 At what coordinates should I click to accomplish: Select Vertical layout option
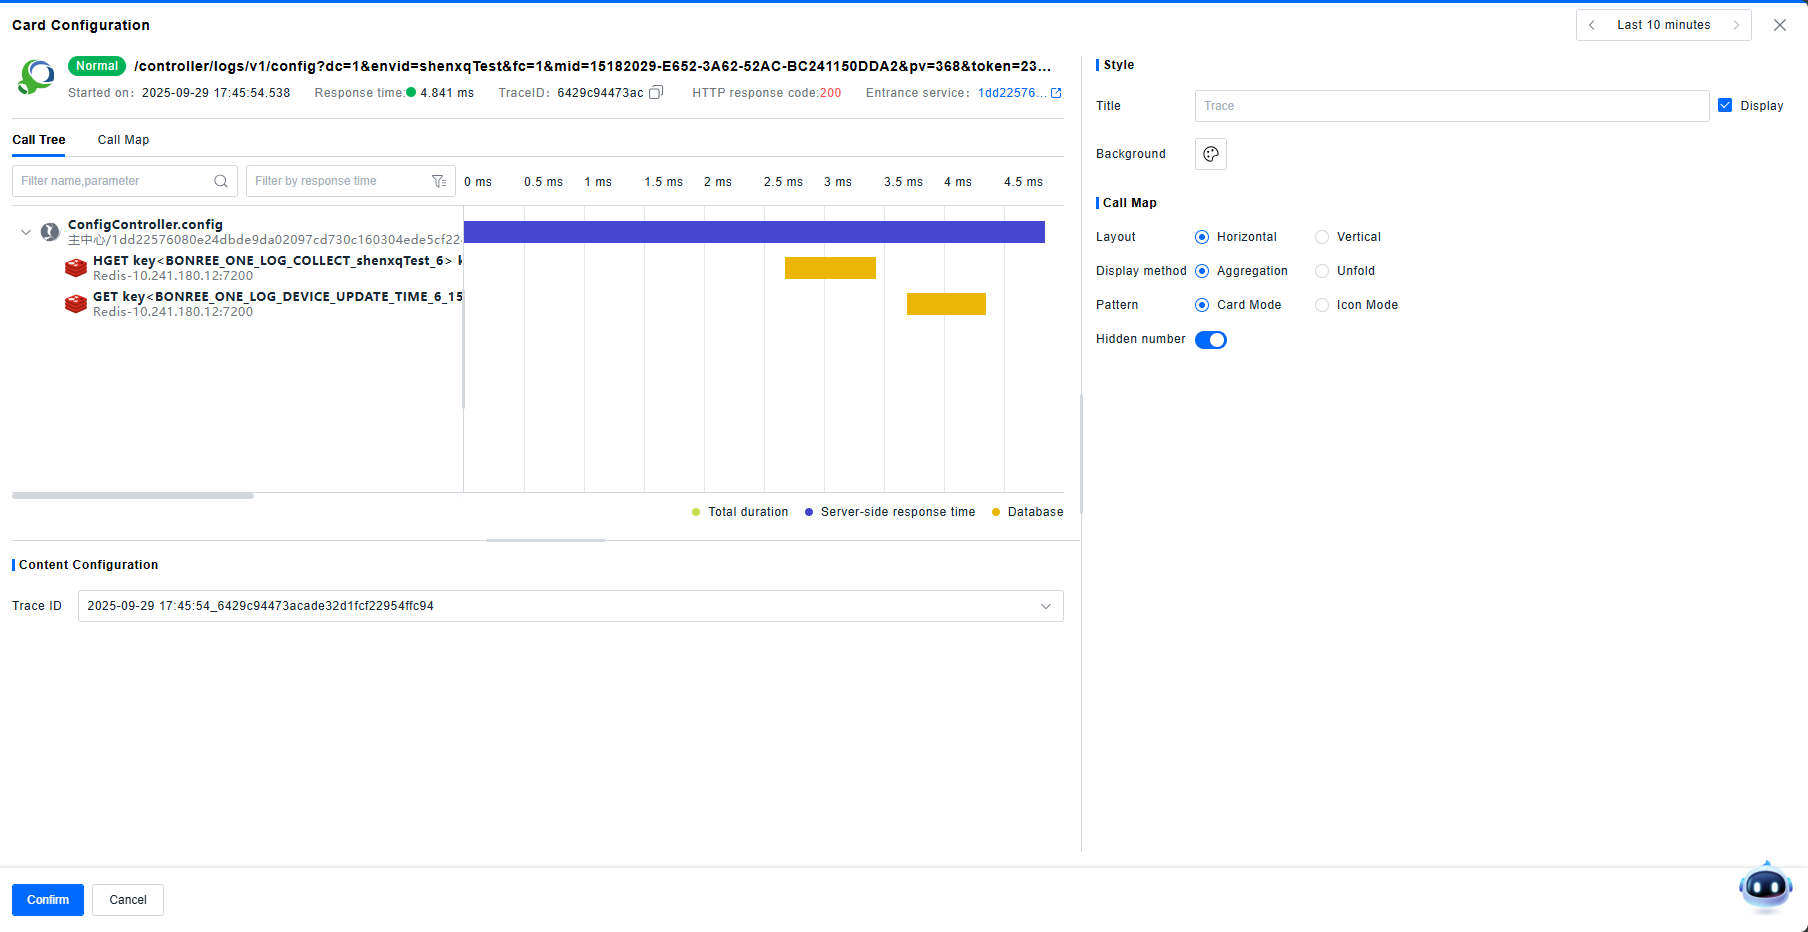(1322, 237)
